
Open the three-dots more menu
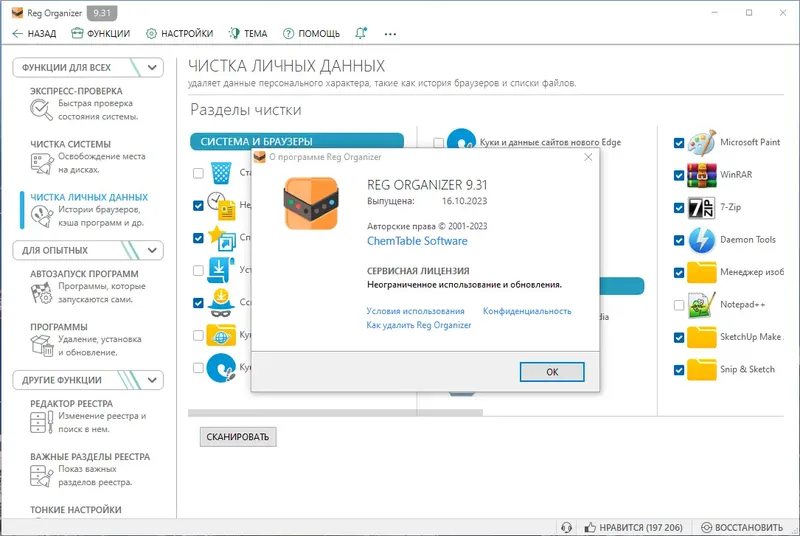pos(390,34)
